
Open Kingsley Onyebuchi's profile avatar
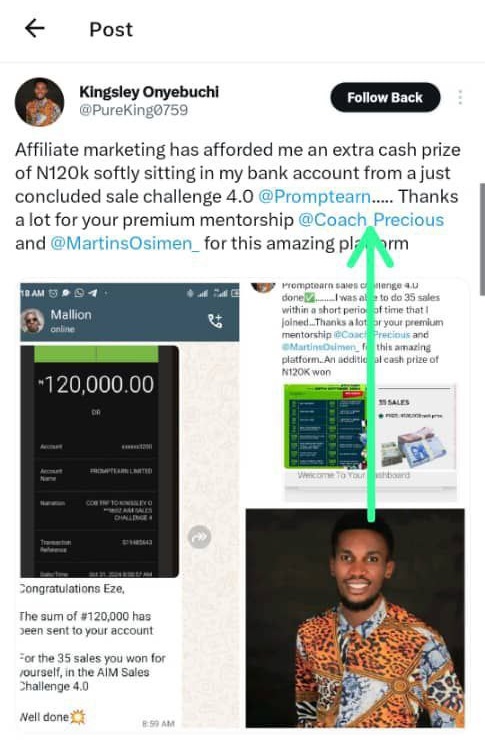tap(39, 102)
